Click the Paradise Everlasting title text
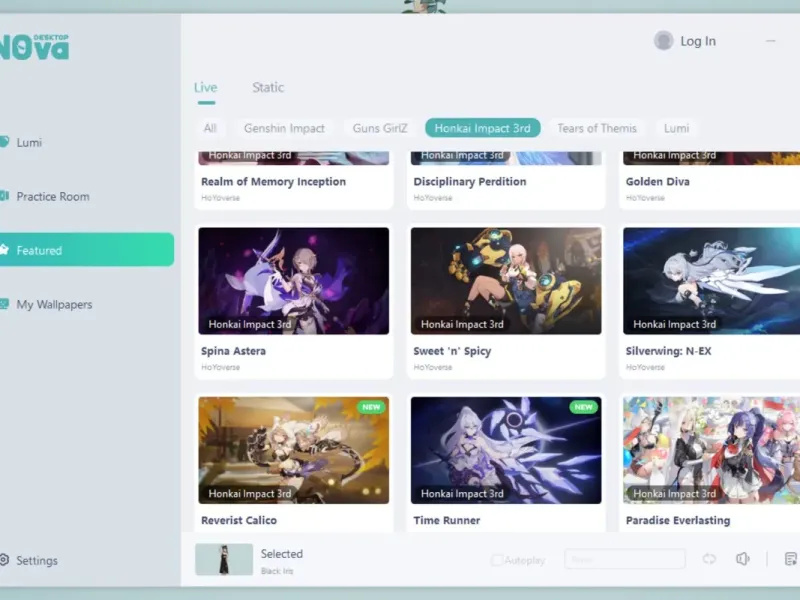 point(678,520)
